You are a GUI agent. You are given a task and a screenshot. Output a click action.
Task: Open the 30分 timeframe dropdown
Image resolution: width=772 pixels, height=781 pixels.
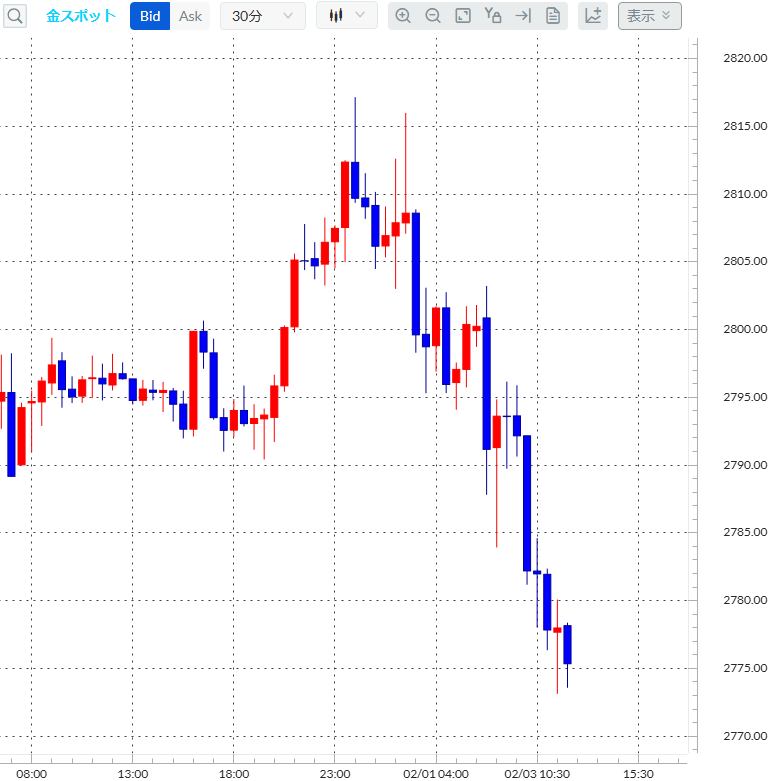(x=262, y=16)
